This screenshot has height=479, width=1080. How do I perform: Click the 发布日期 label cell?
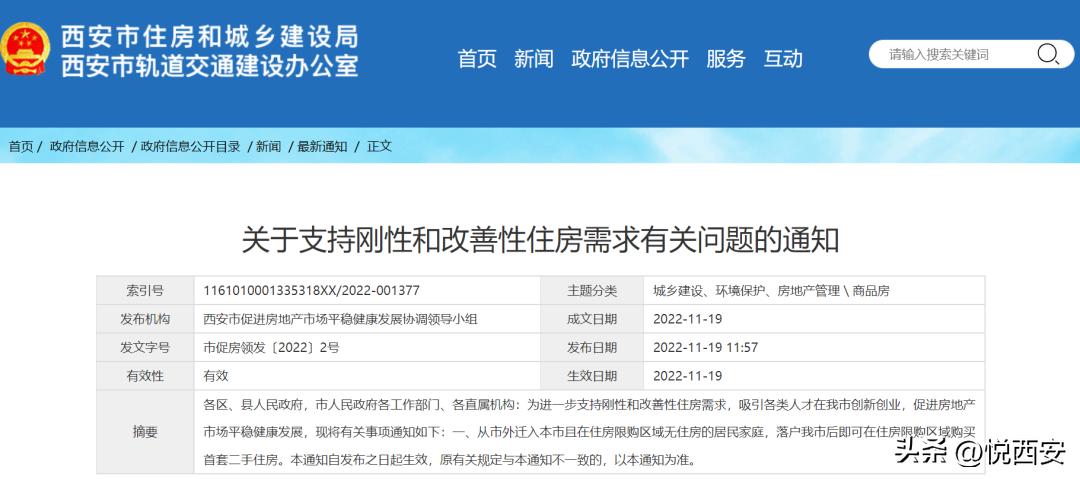point(592,347)
